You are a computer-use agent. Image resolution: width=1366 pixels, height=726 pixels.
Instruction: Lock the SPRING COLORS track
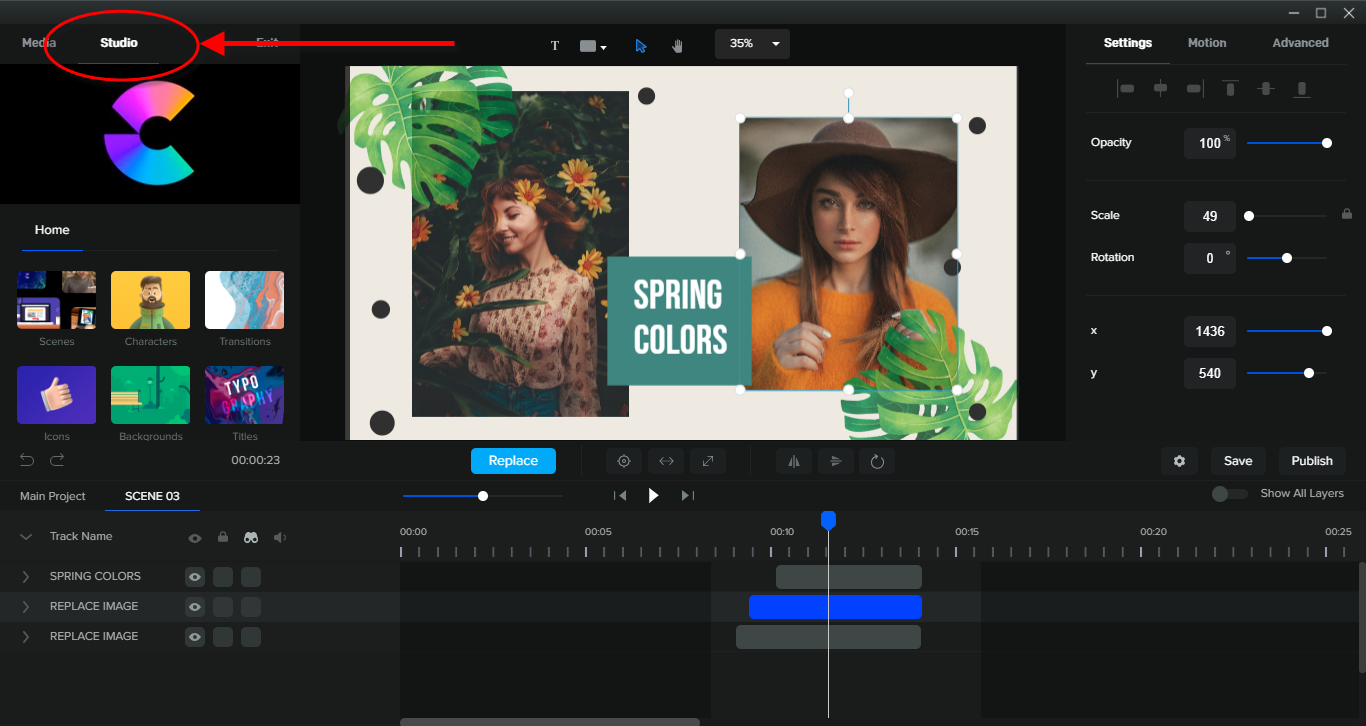tap(223, 577)
